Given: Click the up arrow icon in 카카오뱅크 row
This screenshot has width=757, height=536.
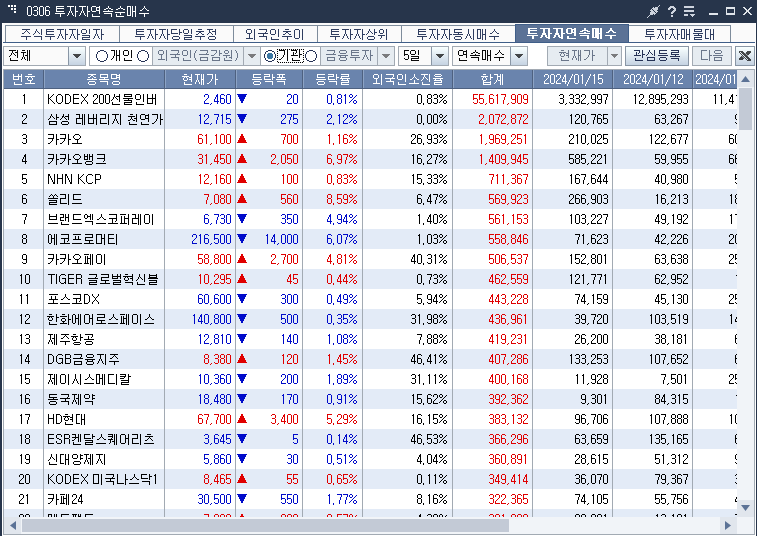Looking at the screenshot, I should (242, 159).
